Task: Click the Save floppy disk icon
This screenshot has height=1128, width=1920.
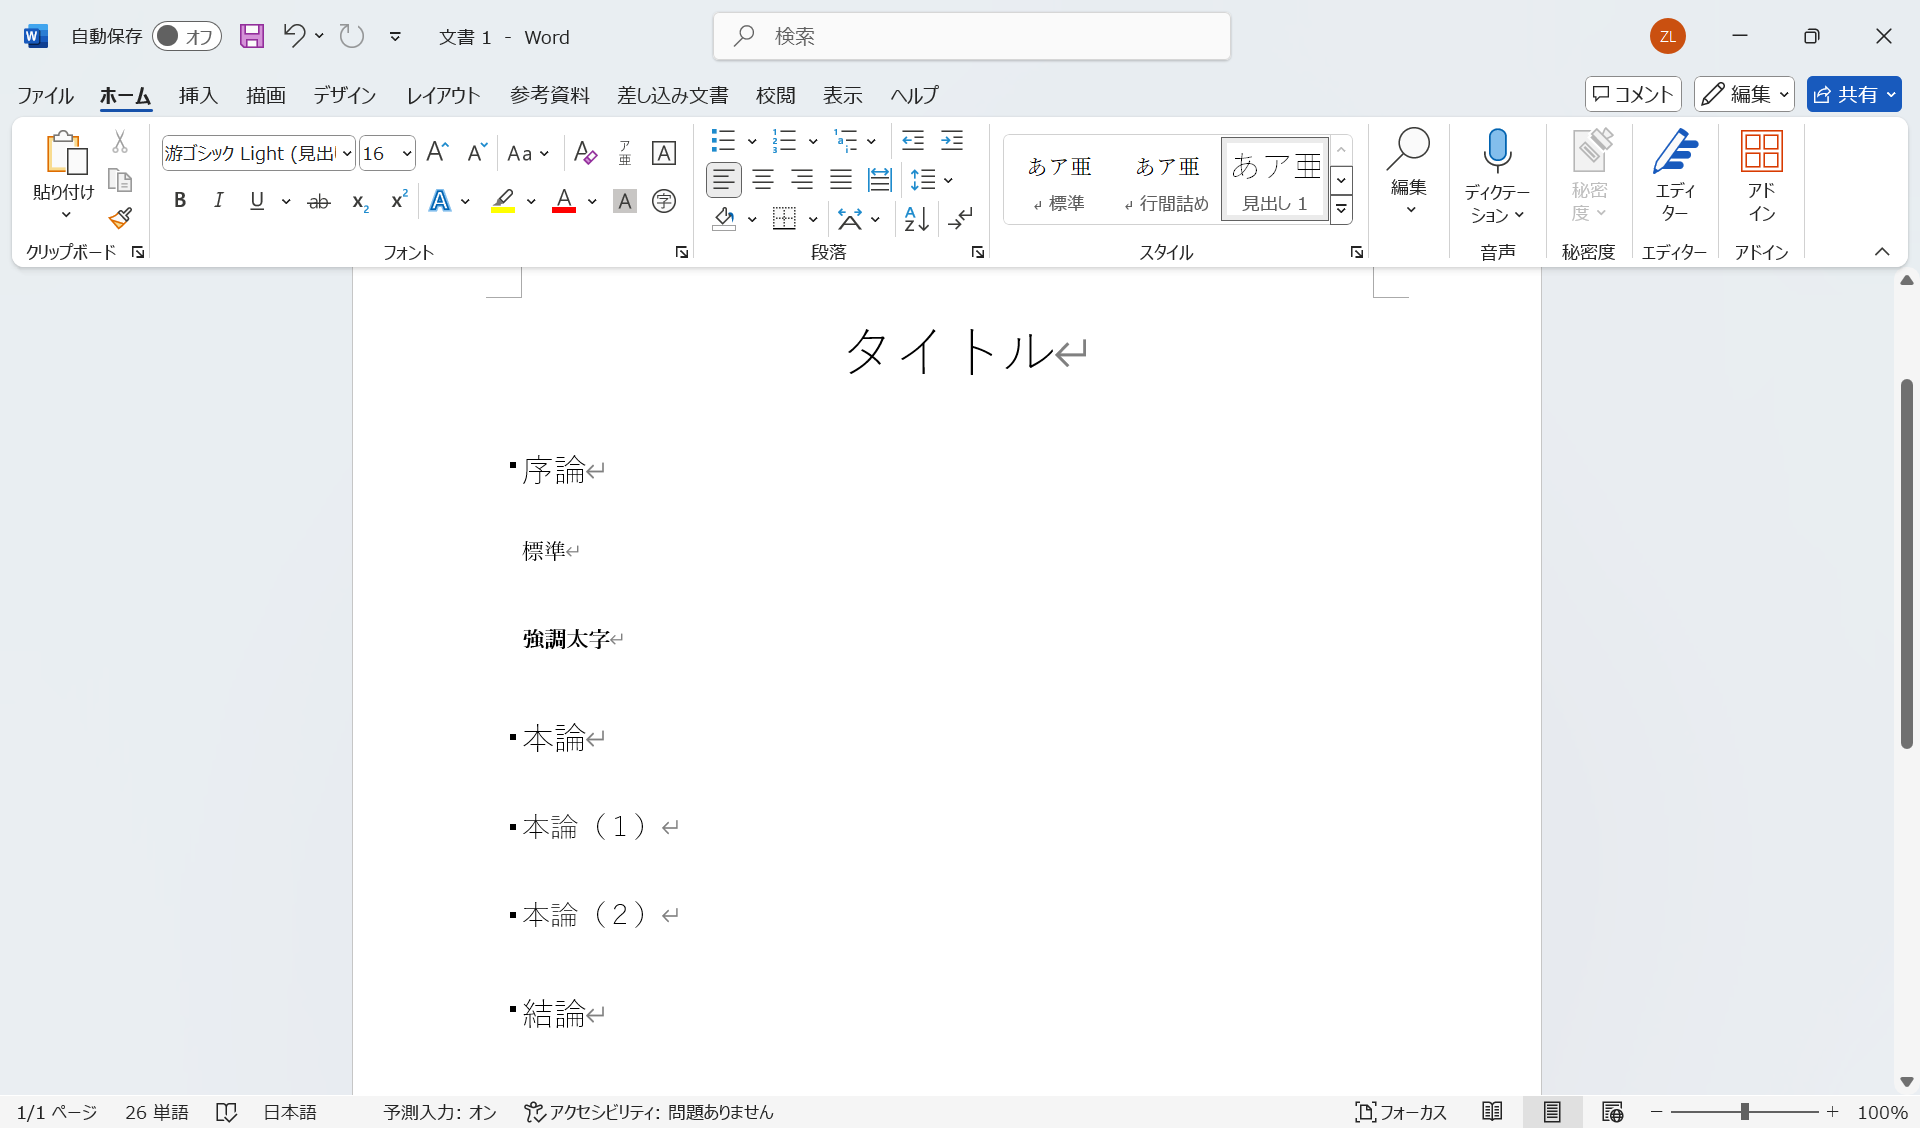Action: click(252, 37)
